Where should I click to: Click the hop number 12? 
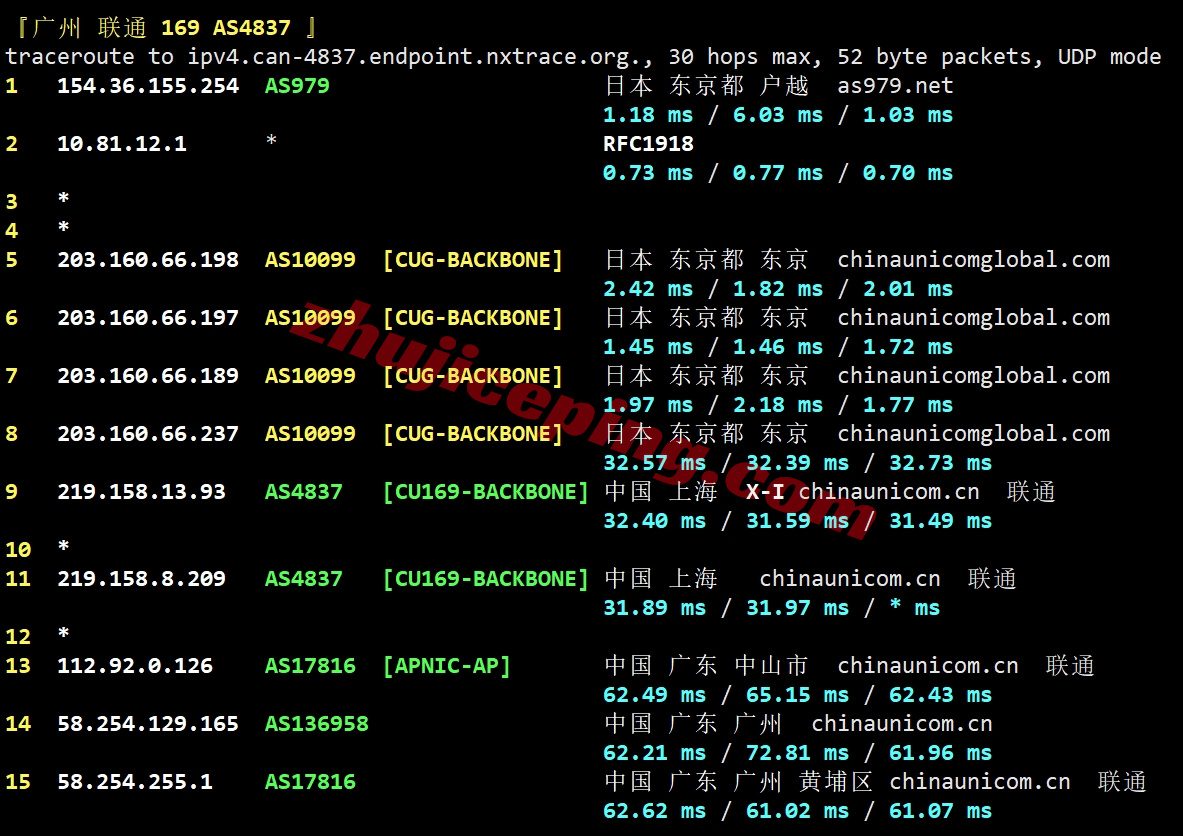click(x=18, y=638)
